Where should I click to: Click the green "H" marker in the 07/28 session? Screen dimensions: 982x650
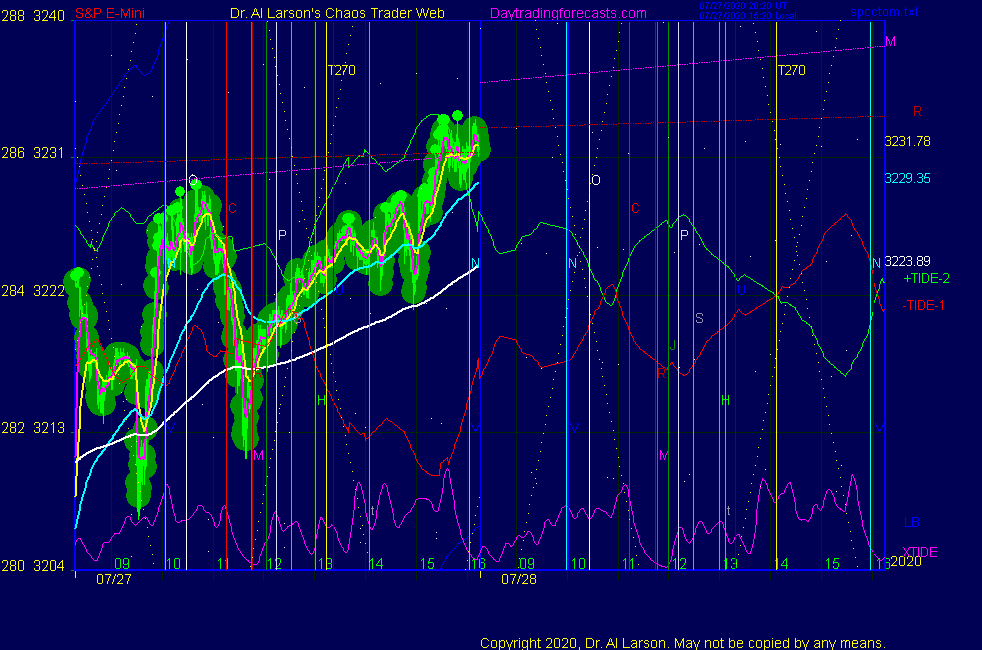click(x=725, y=400)
